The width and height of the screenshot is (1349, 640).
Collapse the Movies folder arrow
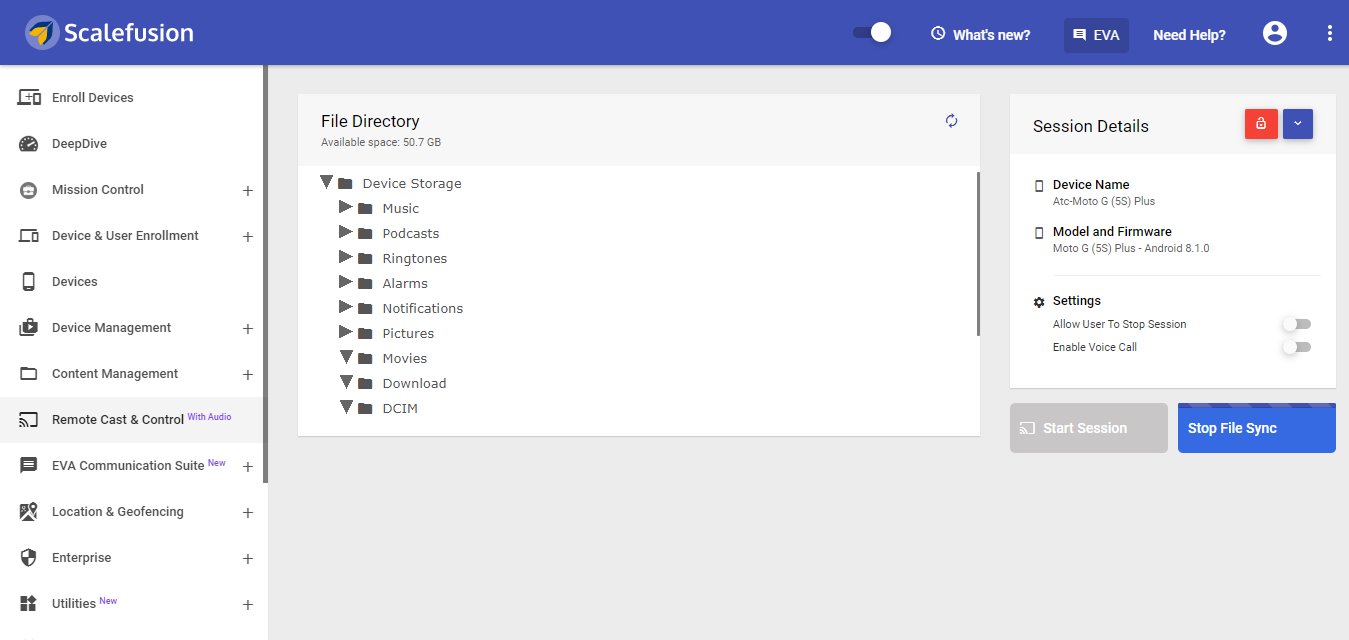click(346, 357)
